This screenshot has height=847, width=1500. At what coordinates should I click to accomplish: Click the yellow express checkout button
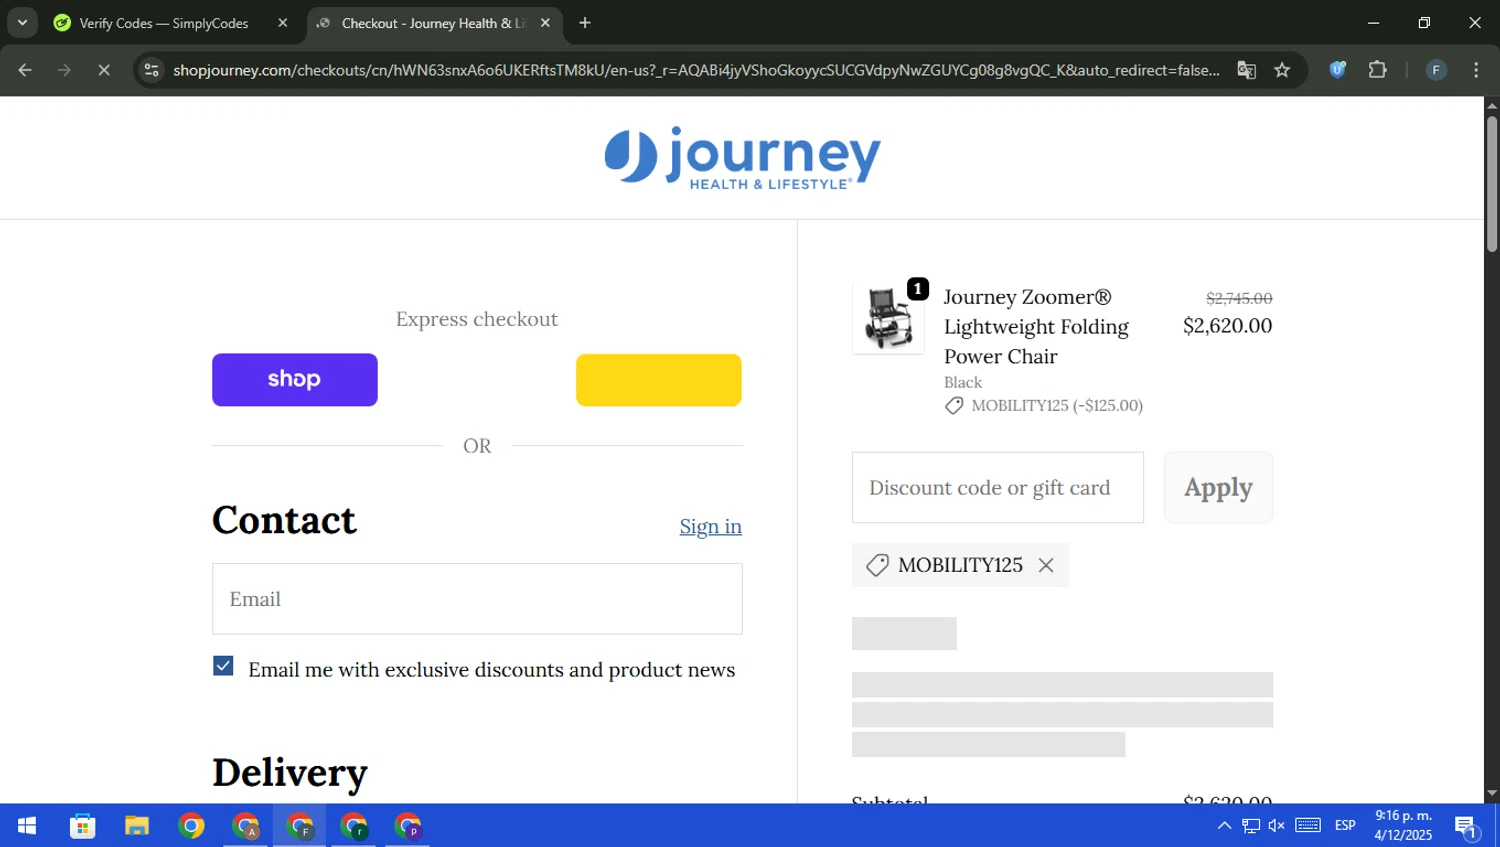click(659, 380)
